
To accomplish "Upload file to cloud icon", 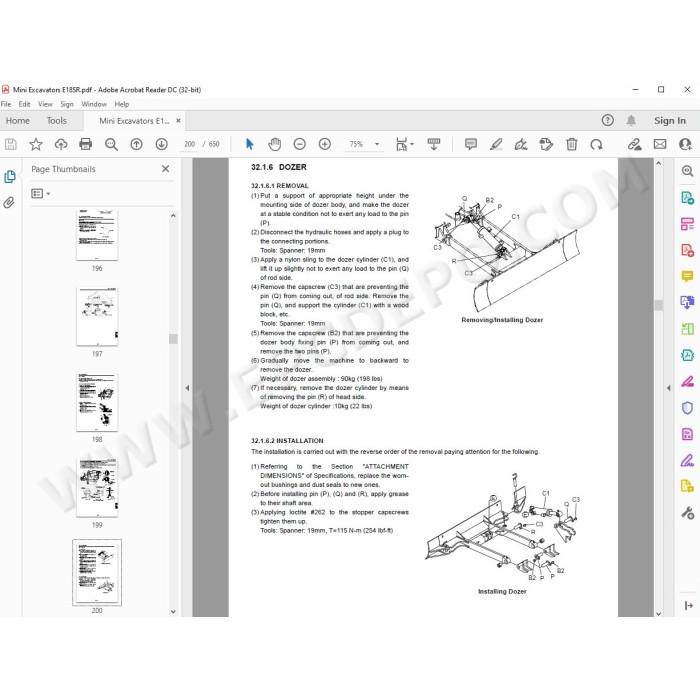I will pyautogui.click(x=61, y=144).
